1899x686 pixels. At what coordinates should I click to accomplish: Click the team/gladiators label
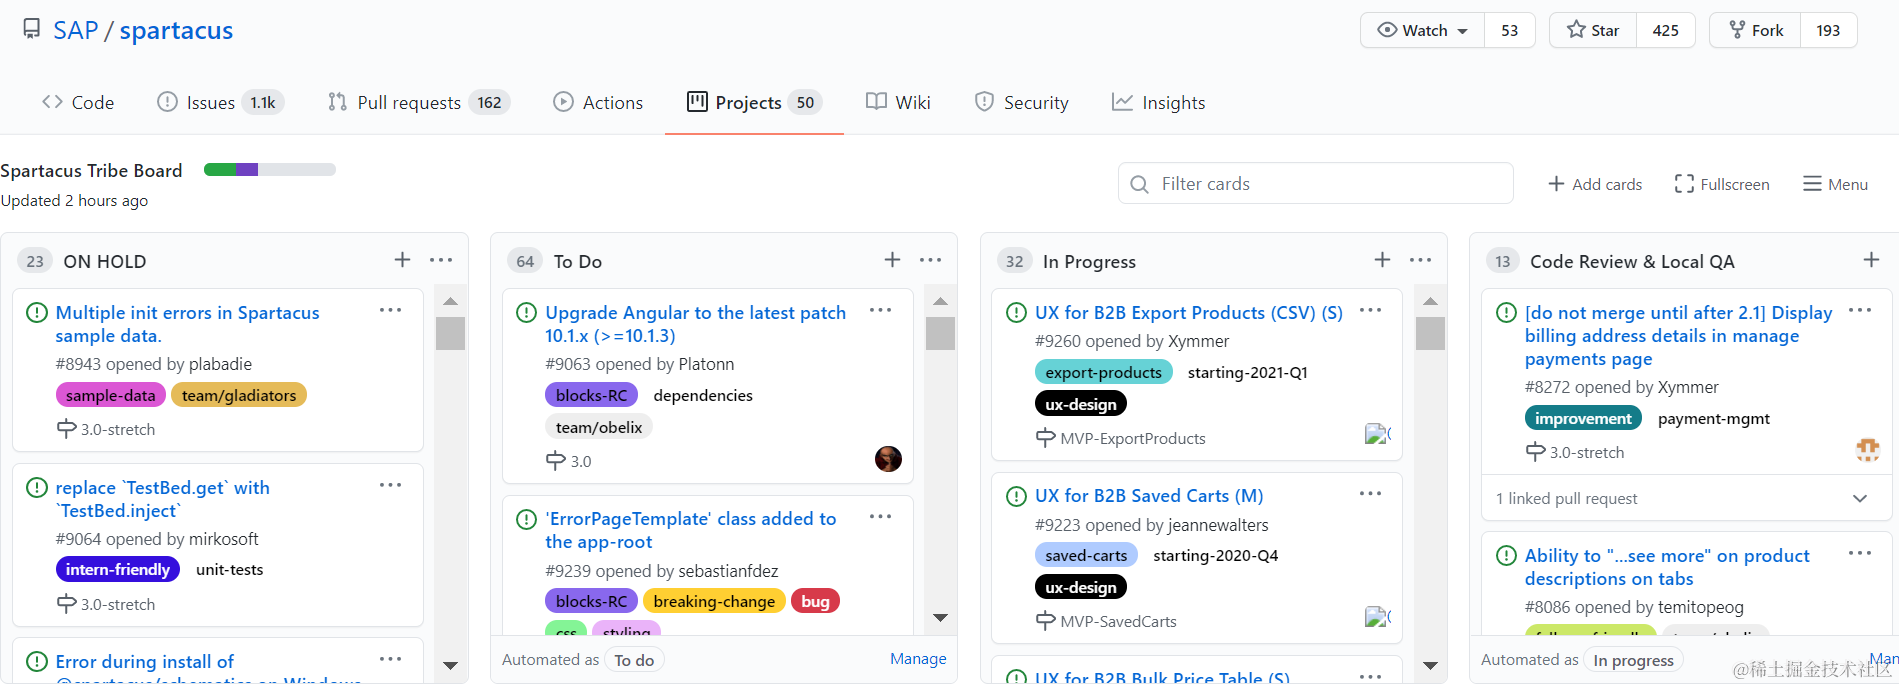239,395
